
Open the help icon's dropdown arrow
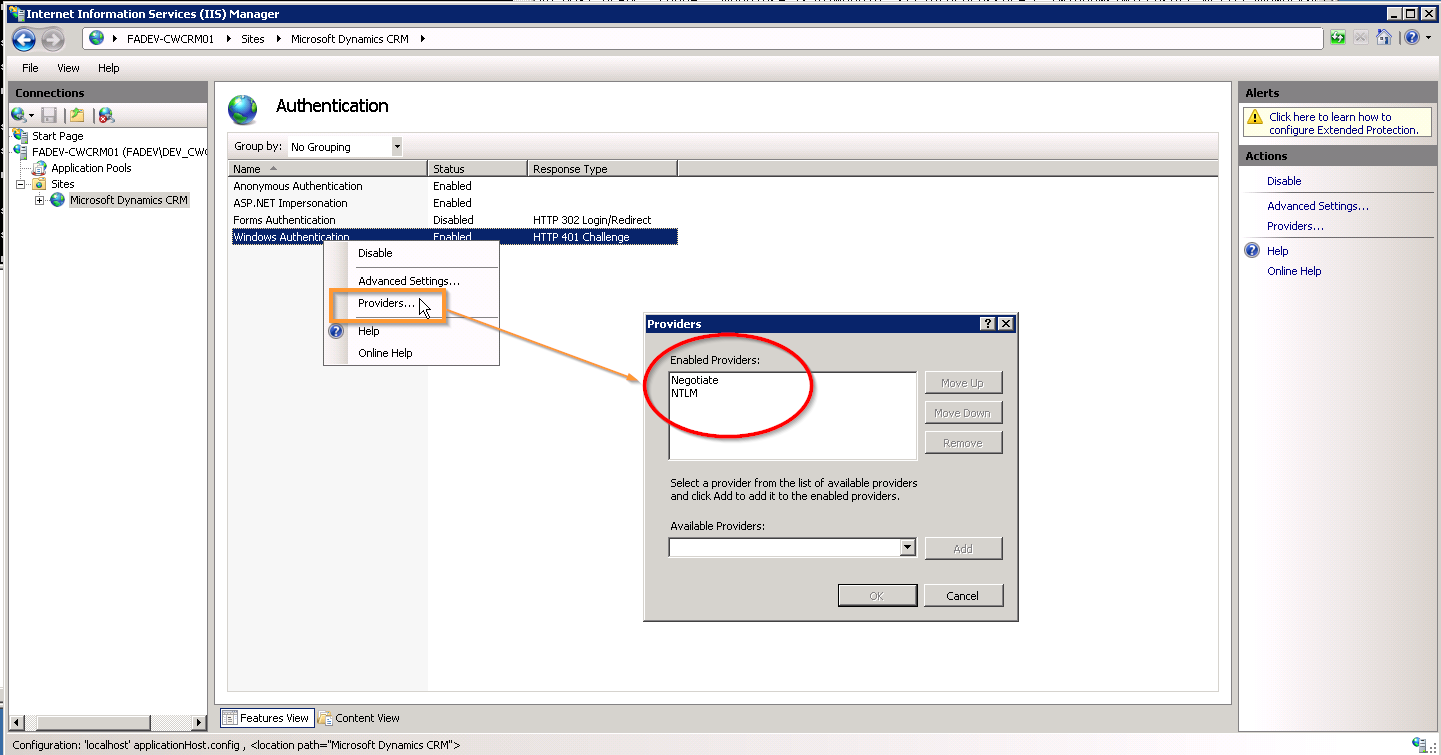click(1427, 38)
